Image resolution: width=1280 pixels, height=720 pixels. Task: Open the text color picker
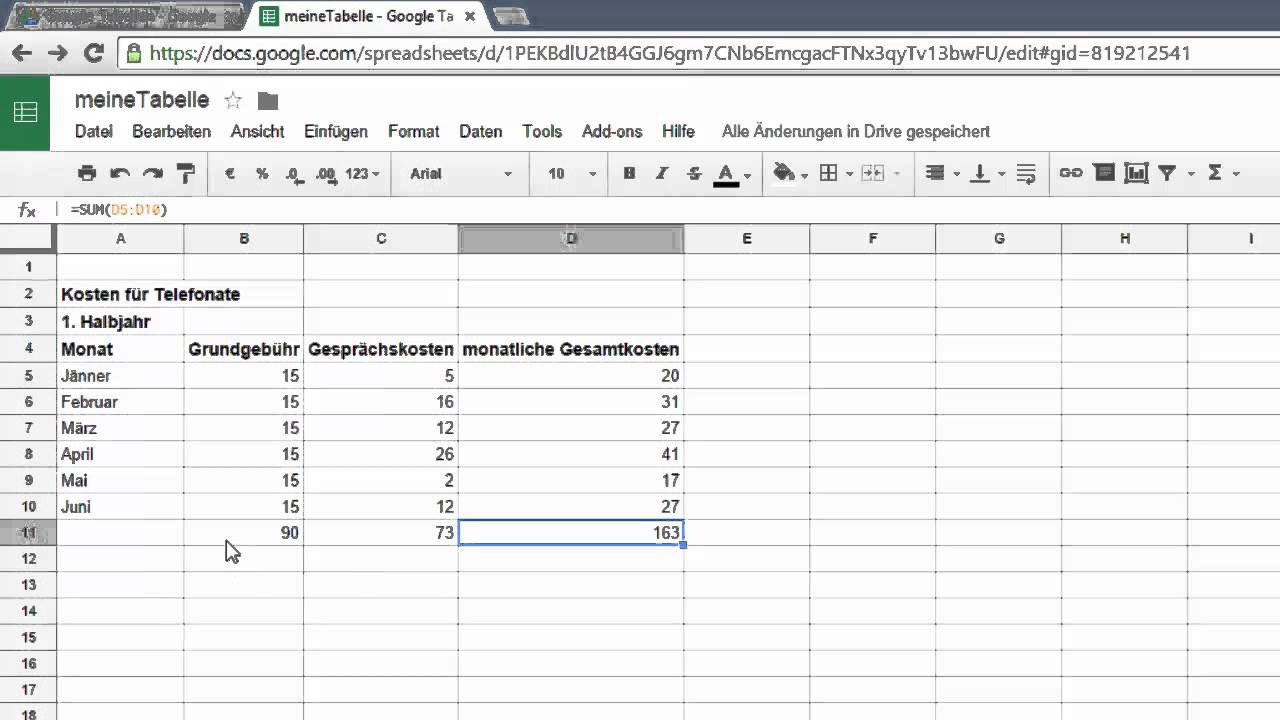point(732,174)
